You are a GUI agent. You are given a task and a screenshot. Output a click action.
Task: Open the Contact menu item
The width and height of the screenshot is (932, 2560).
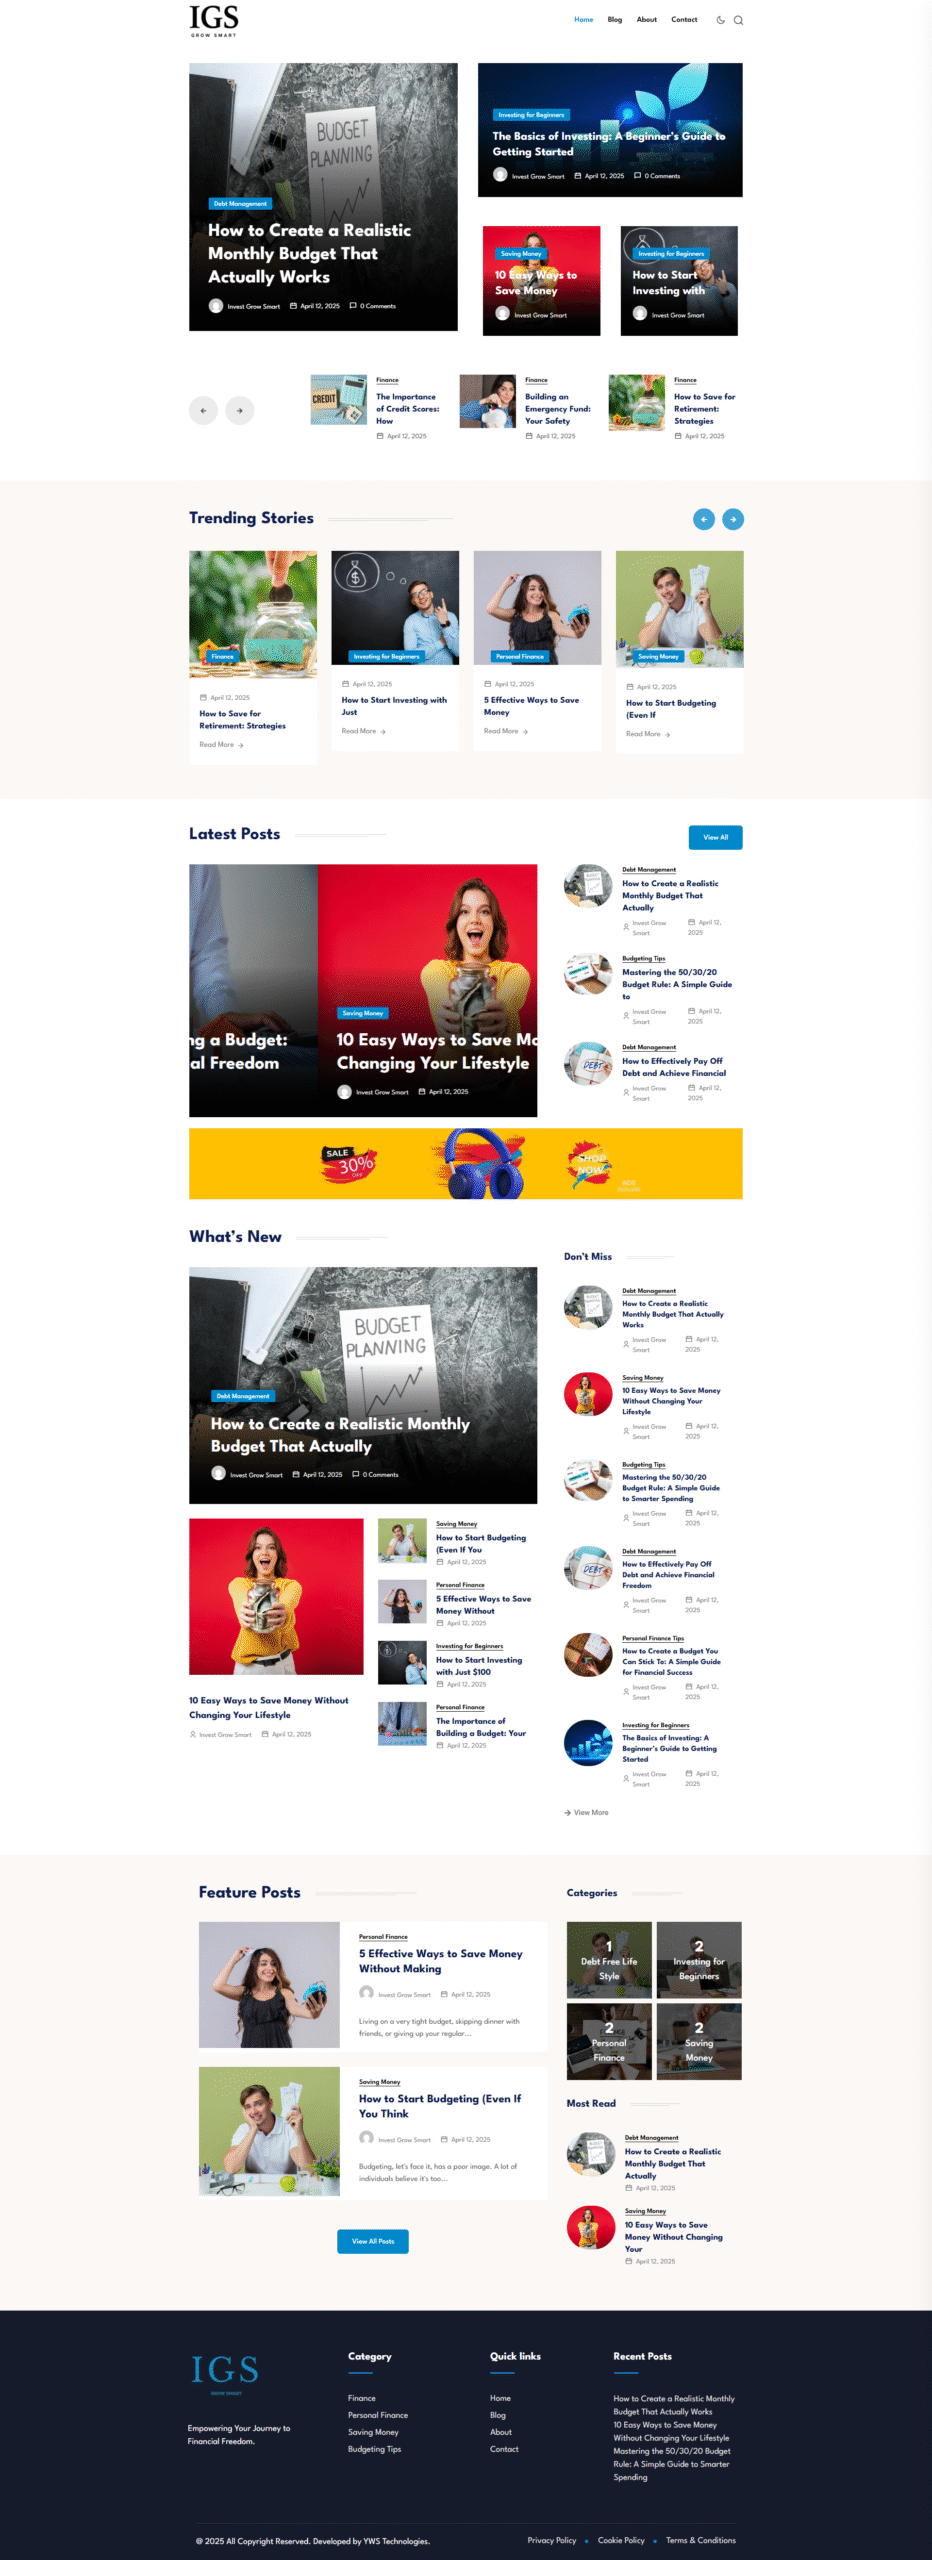click(684, 20)
